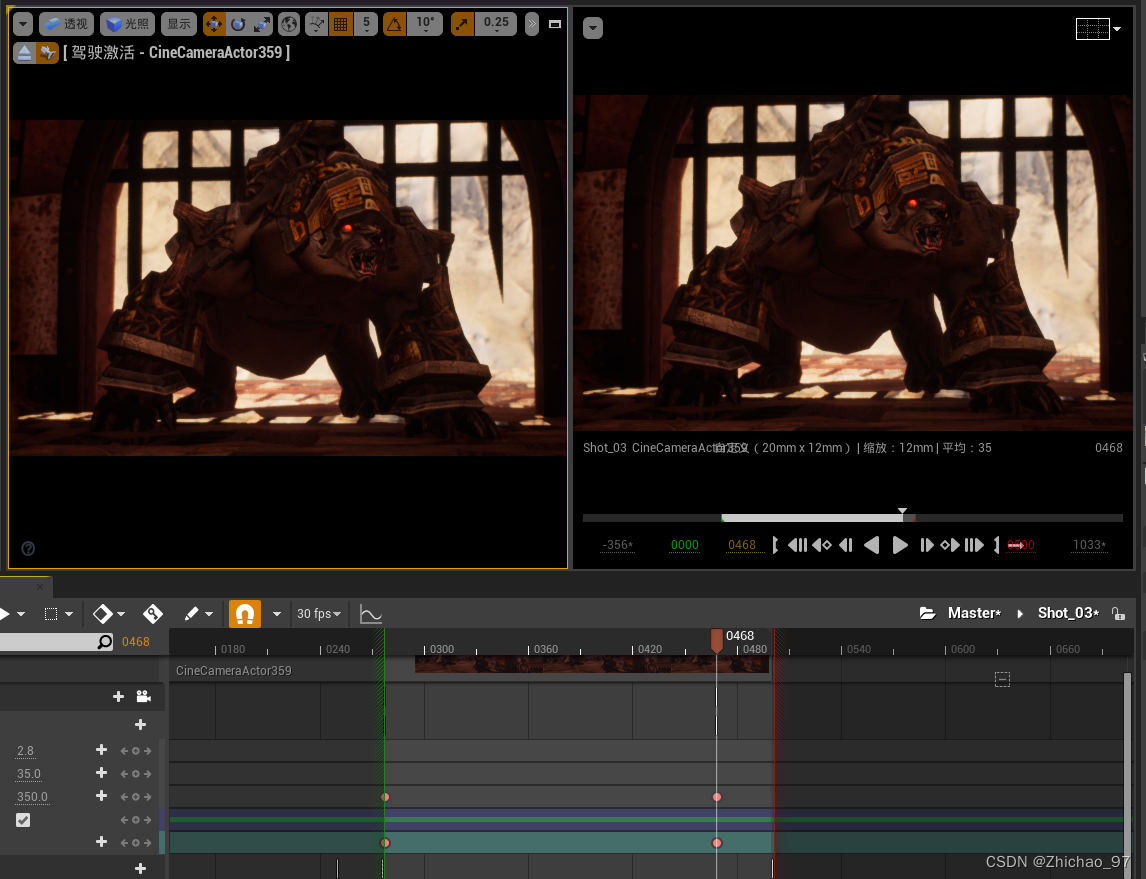Viewport: 1146px width, 879px height.
Task: Play the sequence forward
Action: (900, 545)
